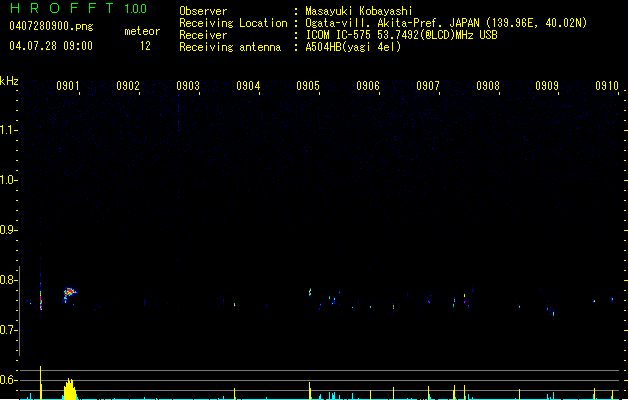Click the meteor count label
This screenshot has height=400, width=629.
click(142, 31)
